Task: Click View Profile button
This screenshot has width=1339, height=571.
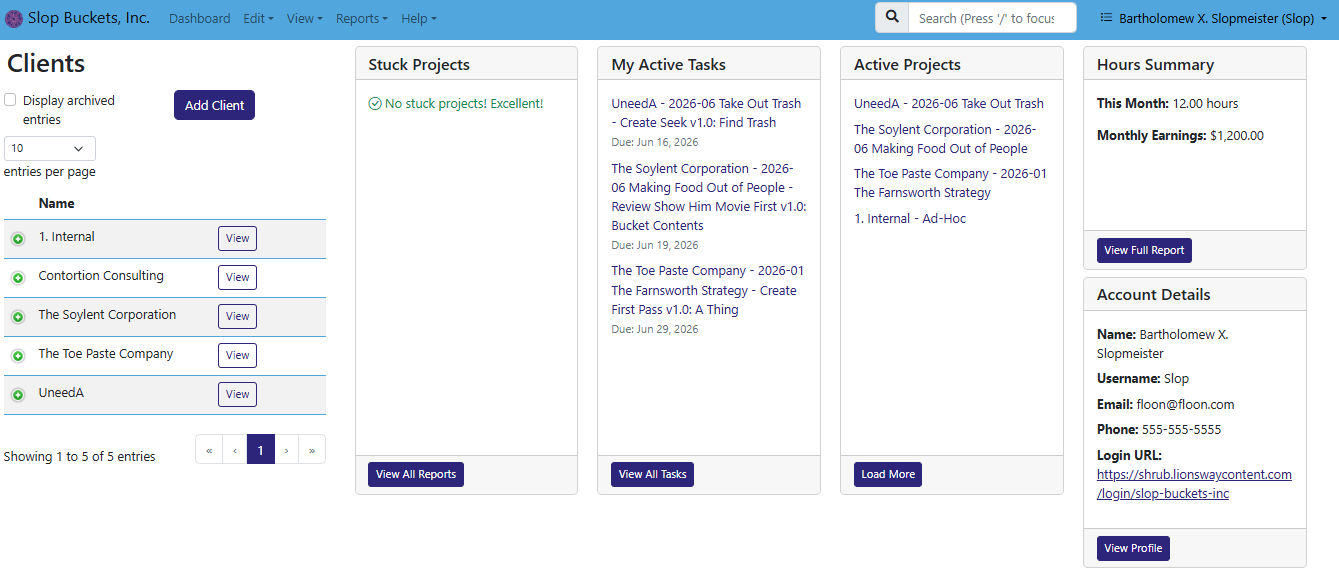Action: click(x=1133, y=548)
